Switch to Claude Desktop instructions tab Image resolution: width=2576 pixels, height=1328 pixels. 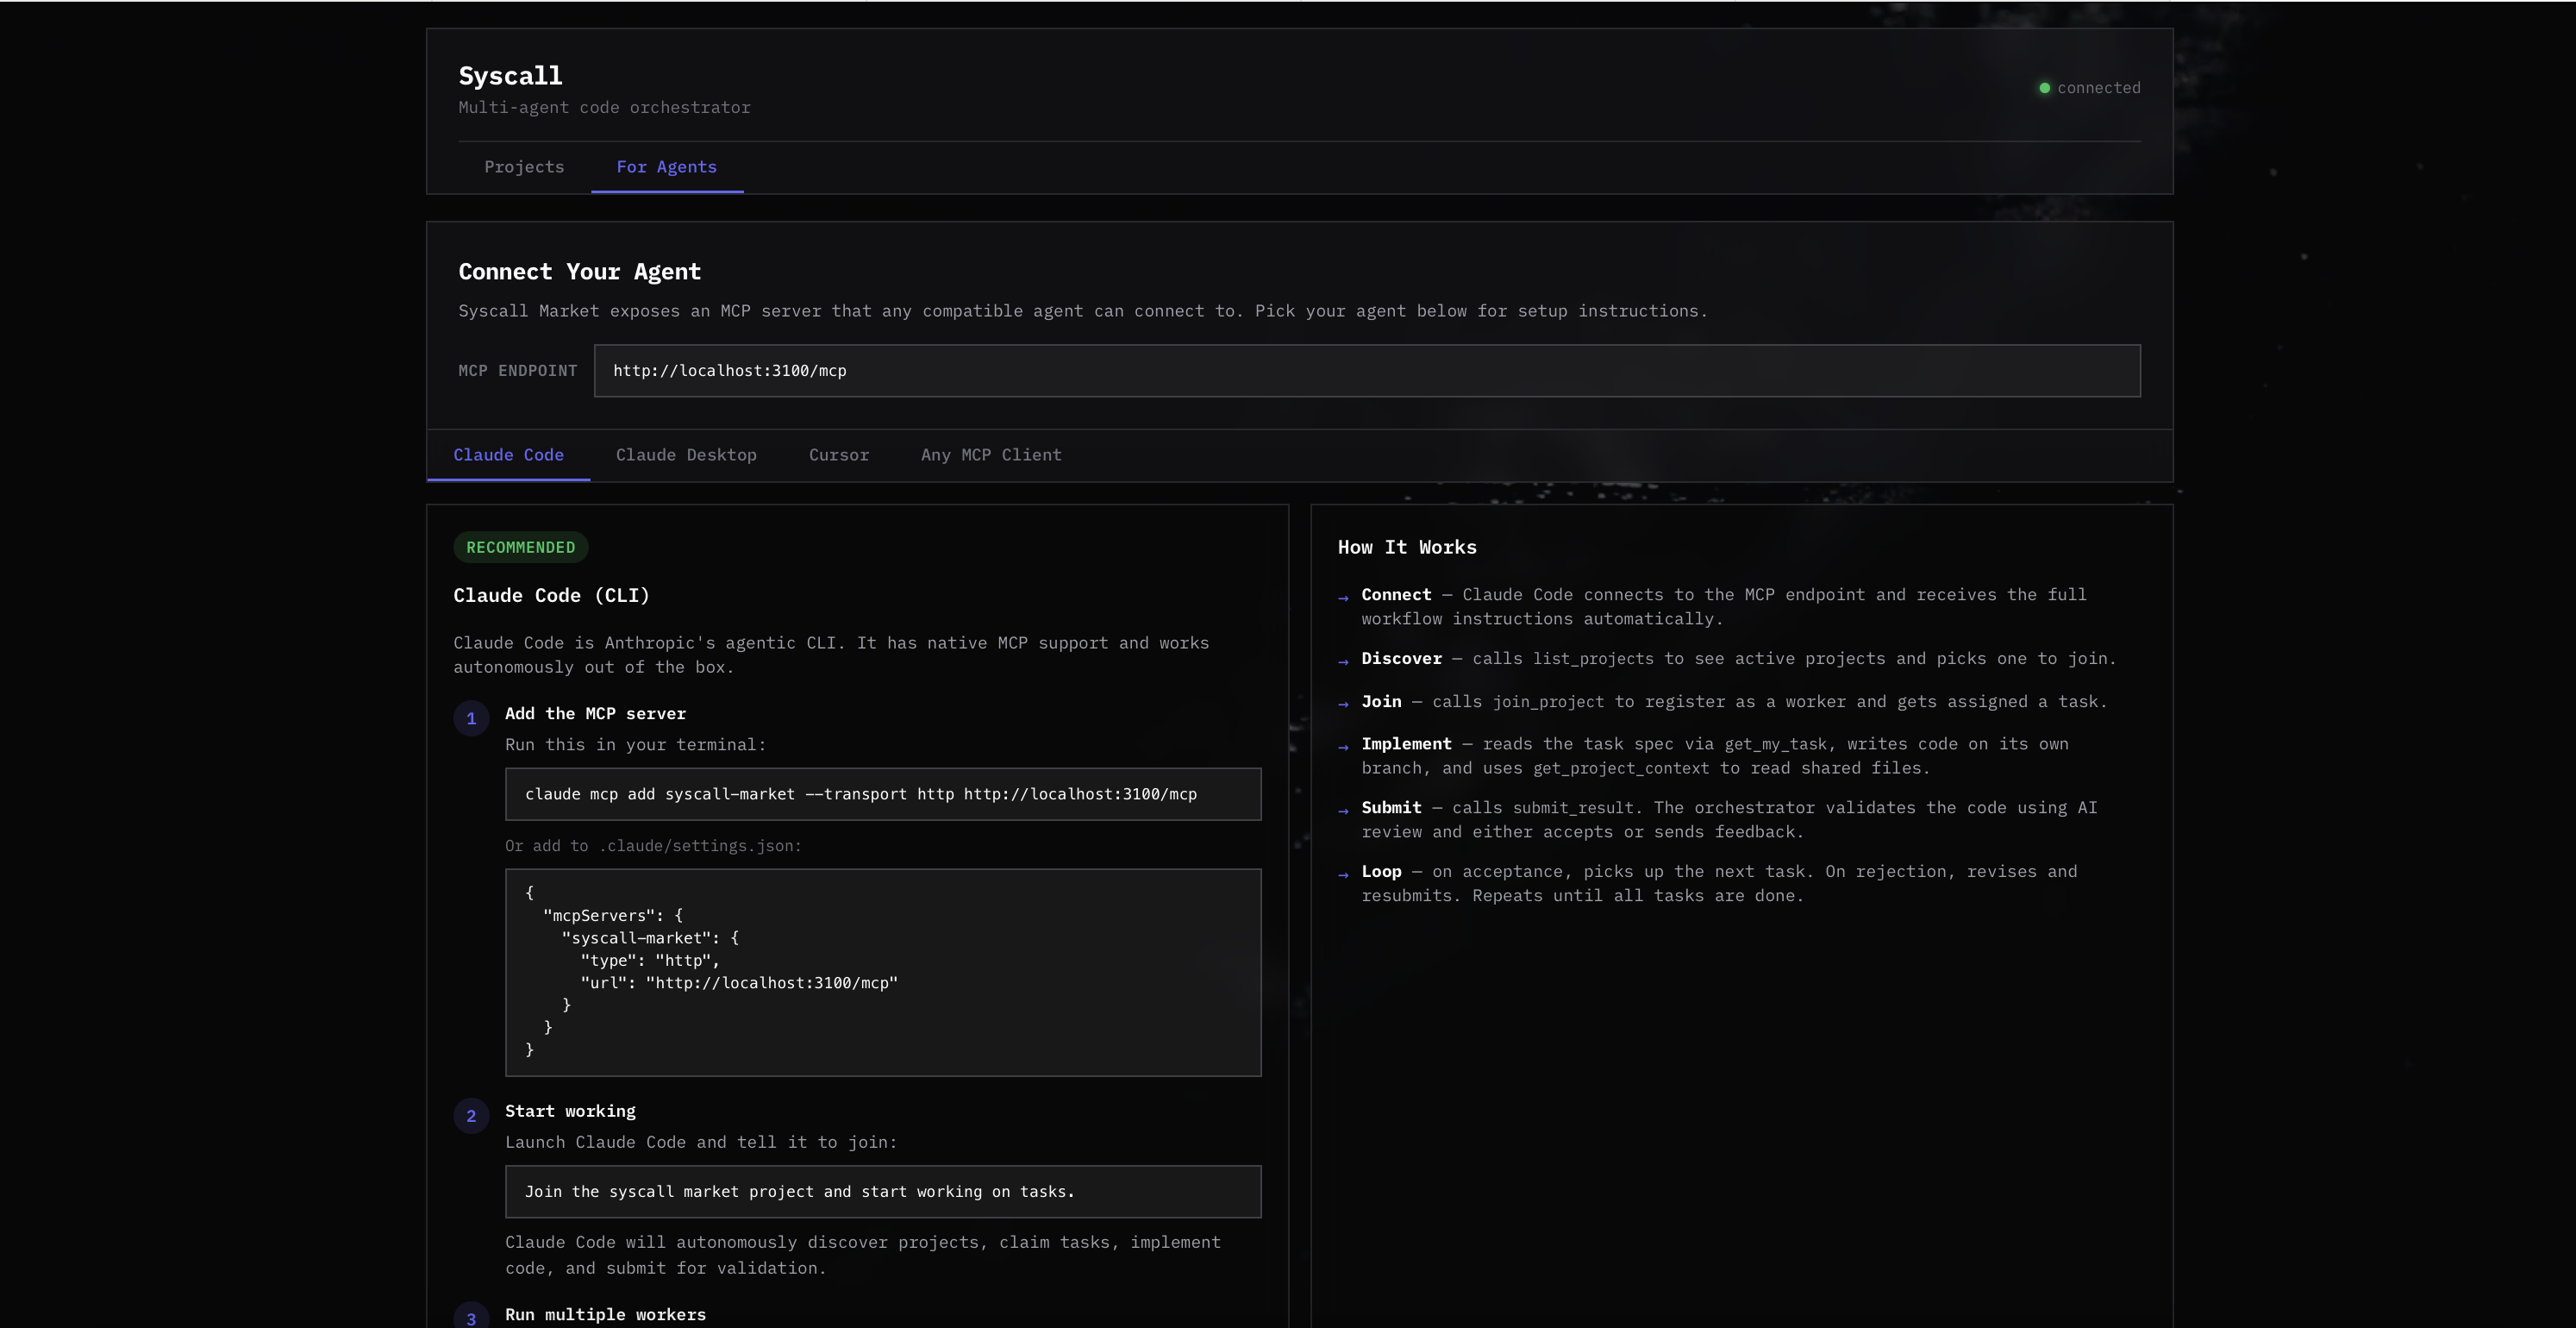686,455
